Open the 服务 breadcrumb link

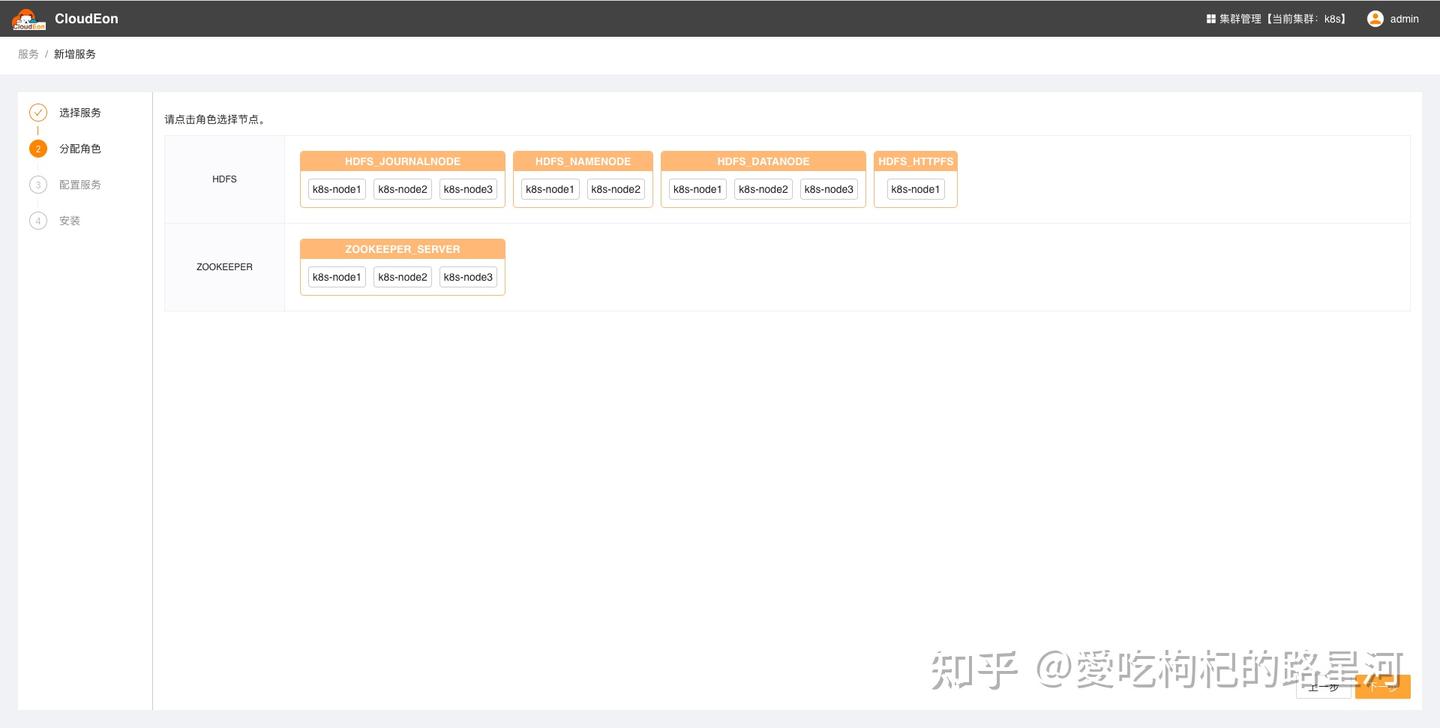coord(27,53)
